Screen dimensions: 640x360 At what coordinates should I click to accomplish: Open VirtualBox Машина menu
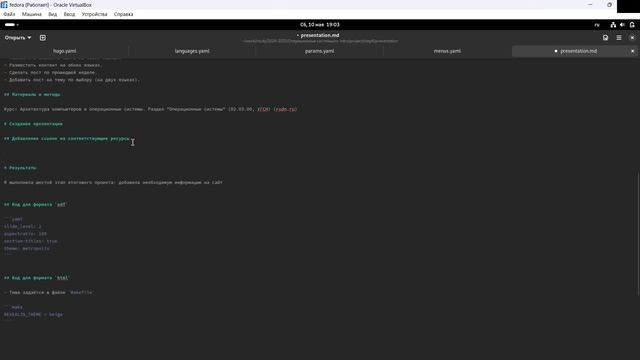pyautogui.click(x=31, y=14)
